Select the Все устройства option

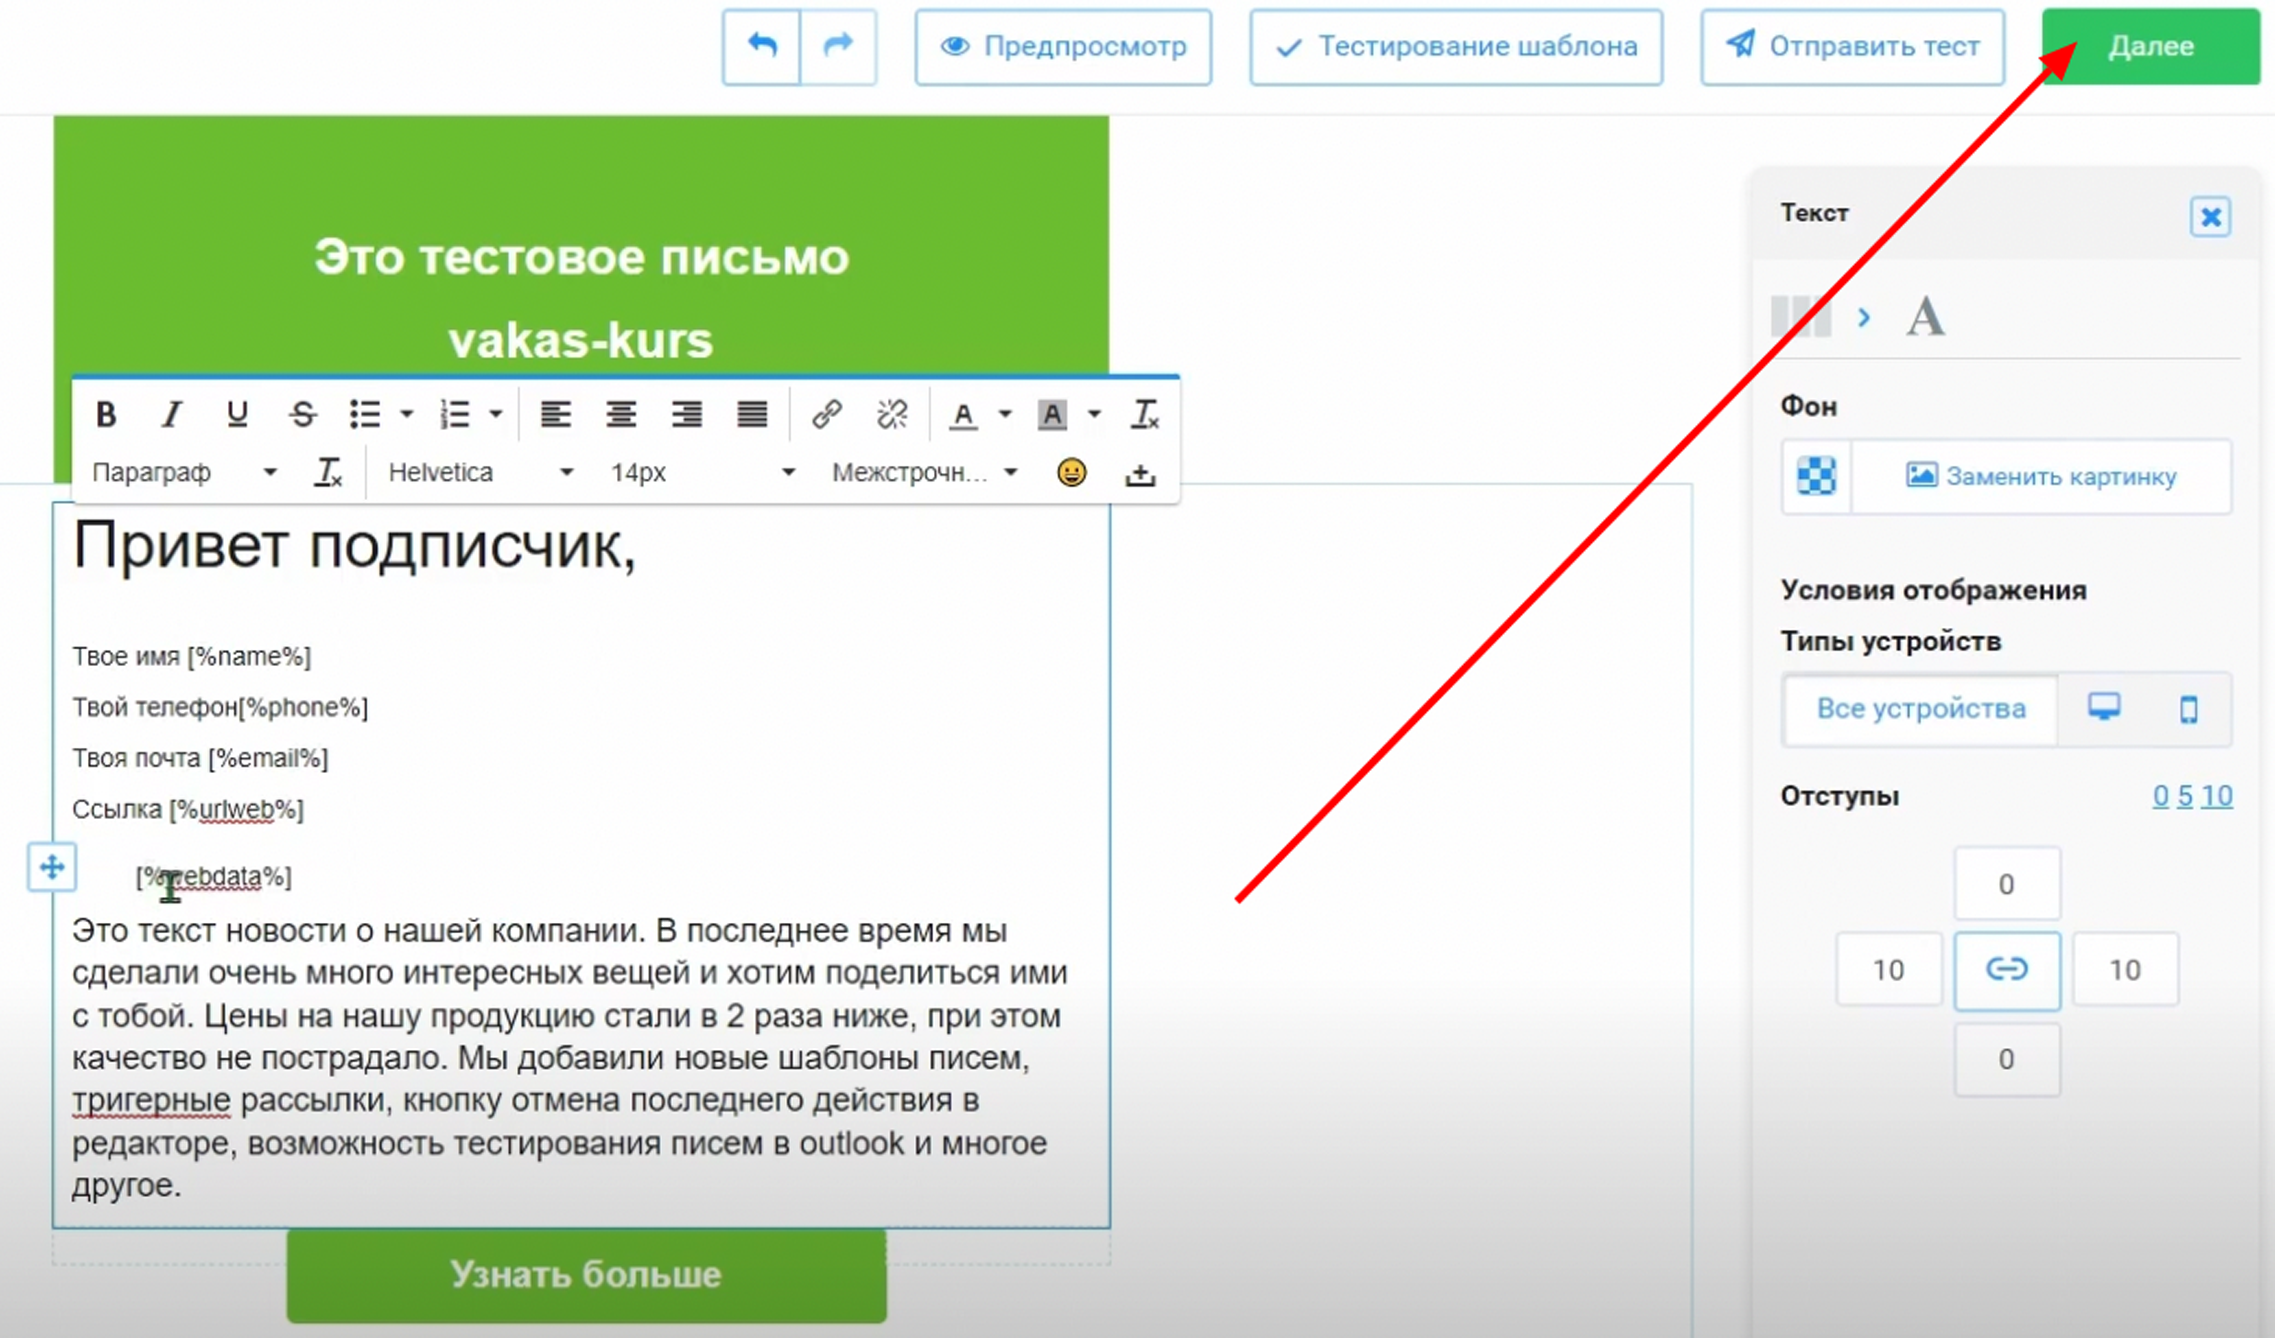(1920, 708)
